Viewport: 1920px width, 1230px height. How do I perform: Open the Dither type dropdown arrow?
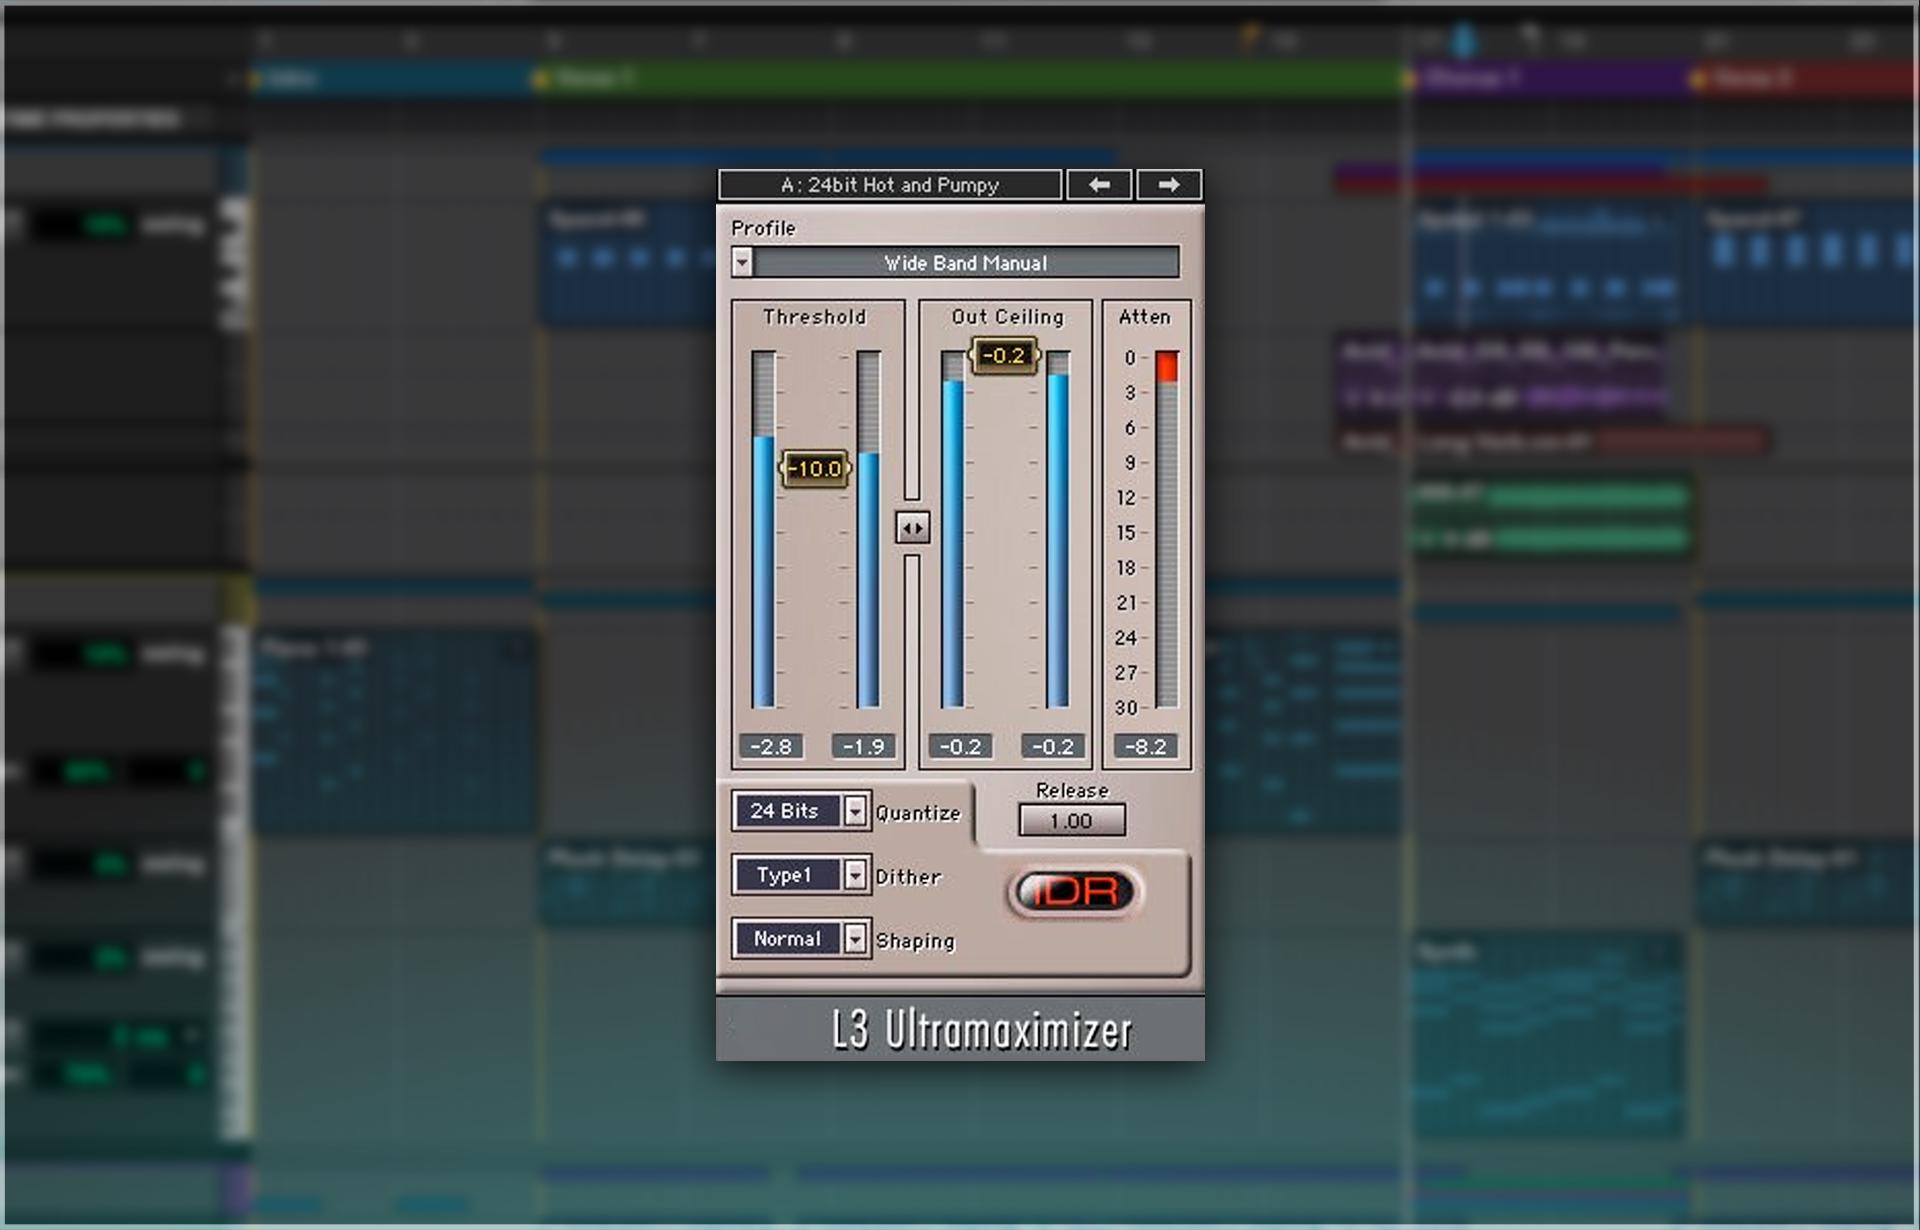[855, 875]
